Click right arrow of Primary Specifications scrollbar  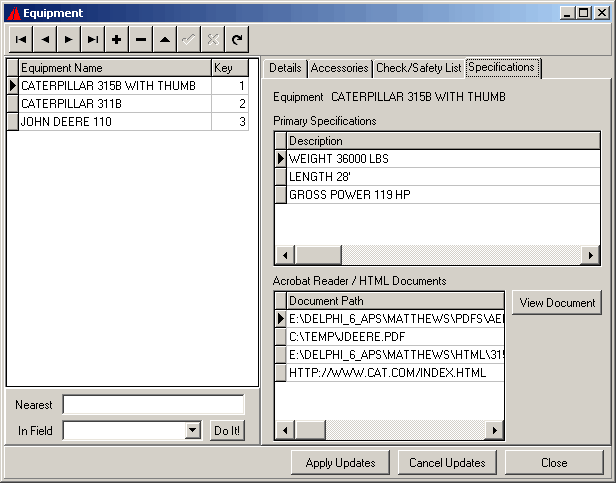[590, 255]
